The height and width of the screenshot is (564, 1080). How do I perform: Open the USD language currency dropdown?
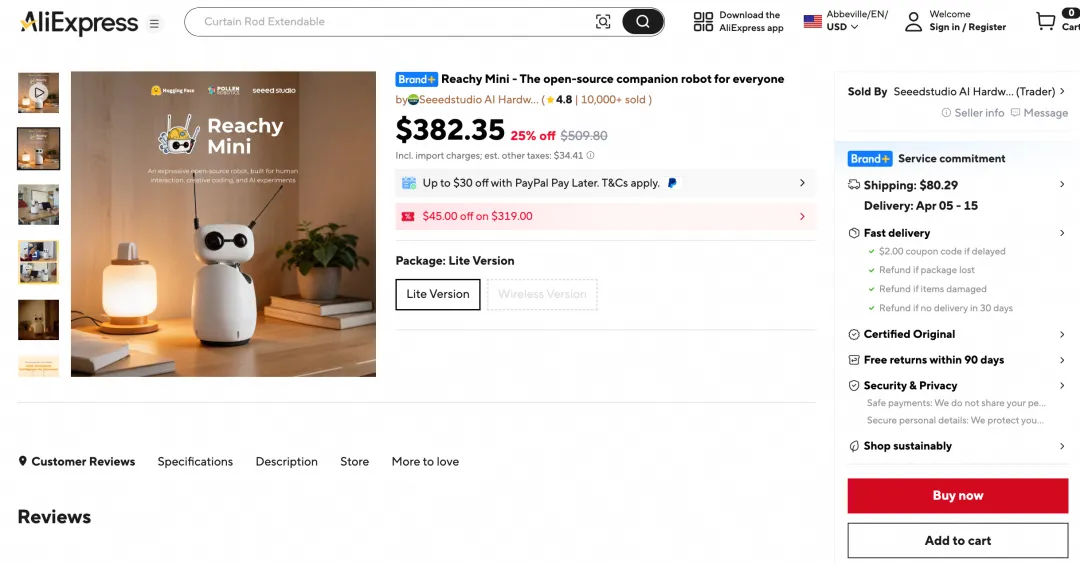(x=841, y=27)
